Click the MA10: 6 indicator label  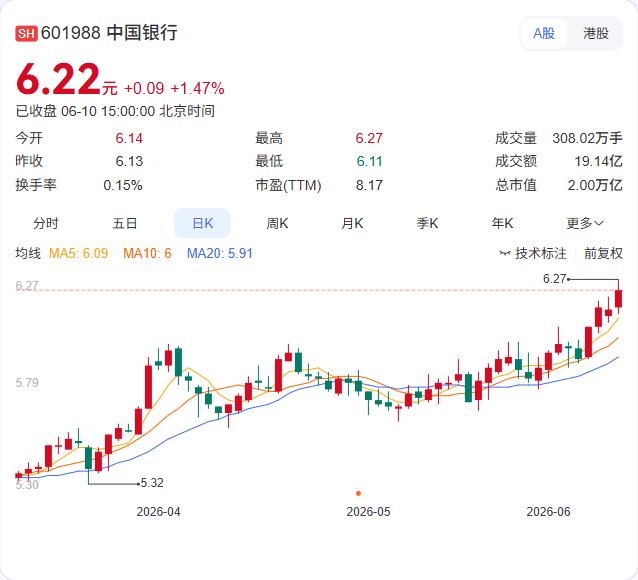point(147,254)
